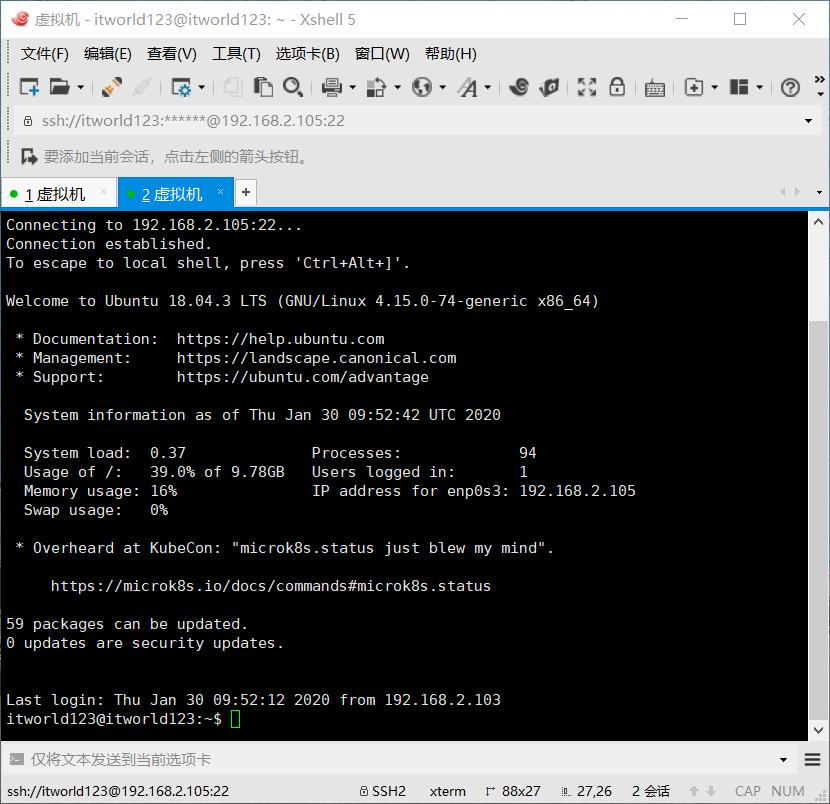The width and height of the screenshot is (830, 804).
Task: Click the hamburger icon beside send-text bar
Action: [x=811, y=759]
